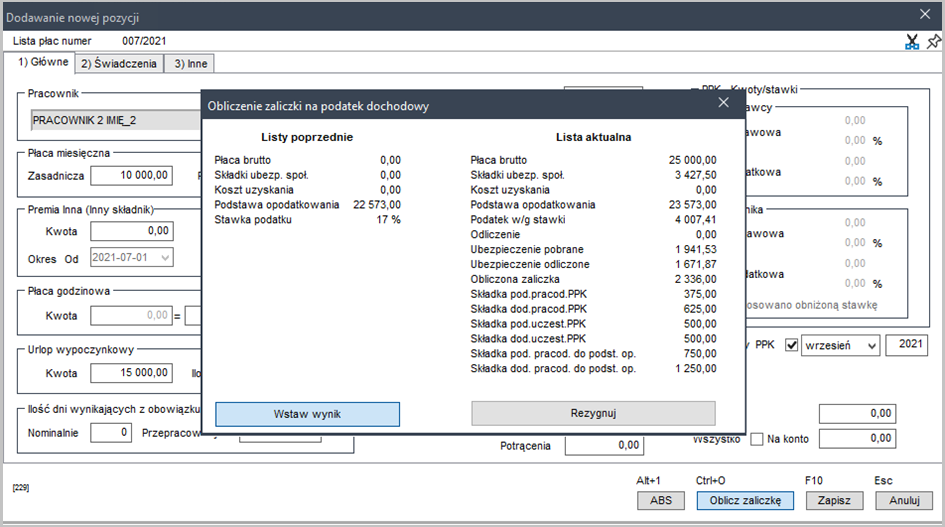Click the Obliczona zaliczka value 2 336,00
The image size is (945, 527).
click(695, 279)
